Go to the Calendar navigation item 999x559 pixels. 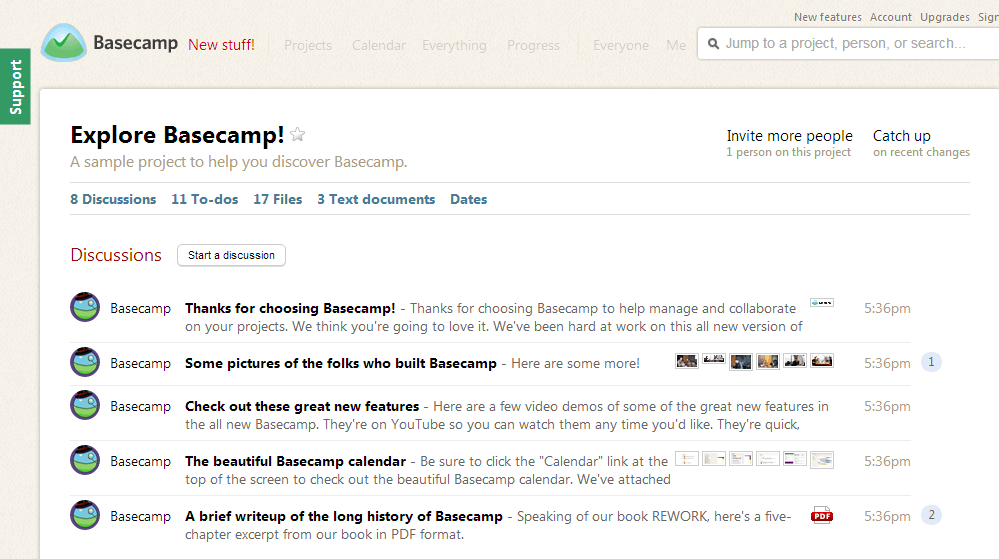pyautogui.click(x=379, y=45)
